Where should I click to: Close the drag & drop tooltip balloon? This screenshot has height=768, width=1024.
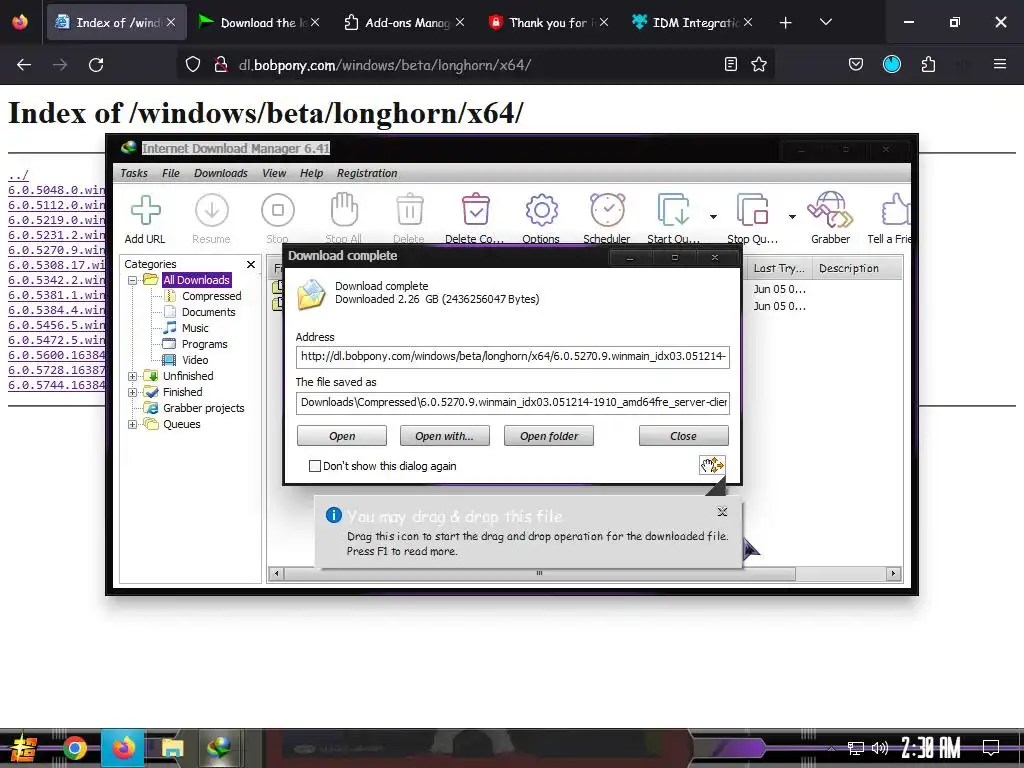pyautogui.click(x=722, y=512)
